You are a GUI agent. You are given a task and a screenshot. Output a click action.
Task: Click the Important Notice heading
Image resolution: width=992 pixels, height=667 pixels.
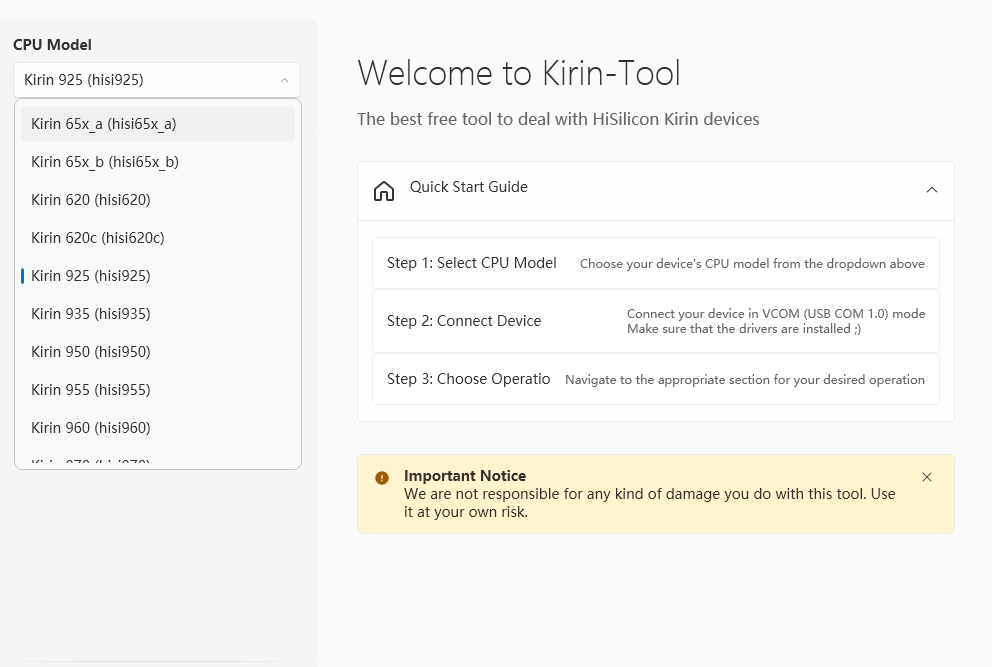pos(465,476)
